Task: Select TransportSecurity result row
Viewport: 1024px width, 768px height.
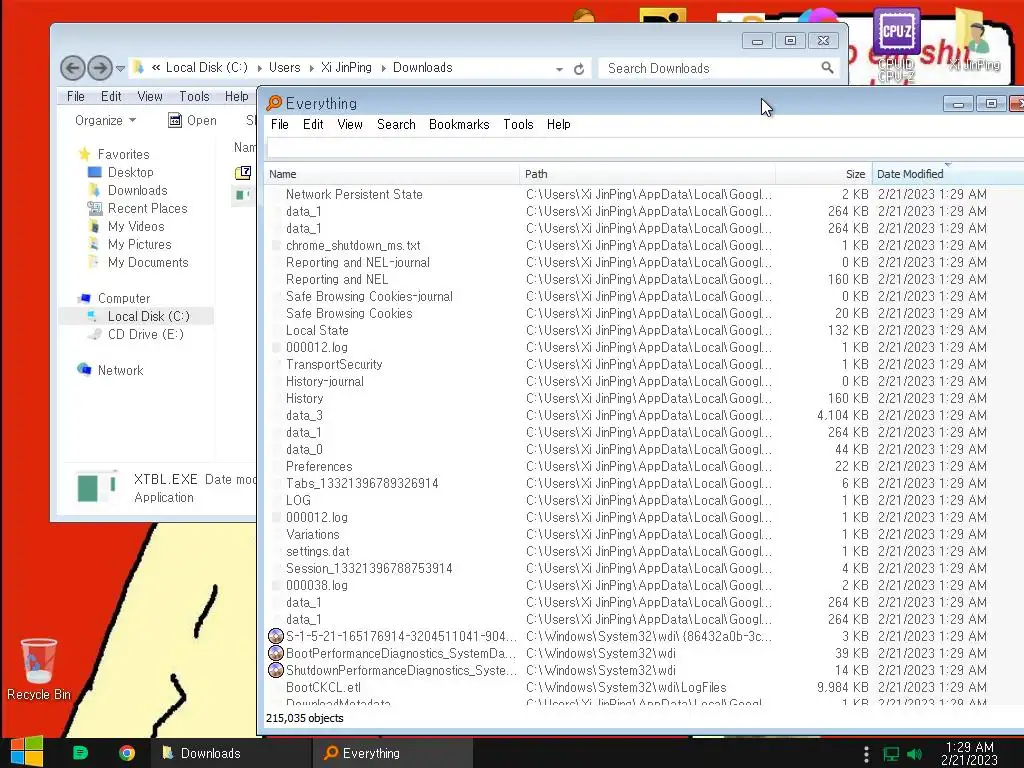Action: [645, 364]
